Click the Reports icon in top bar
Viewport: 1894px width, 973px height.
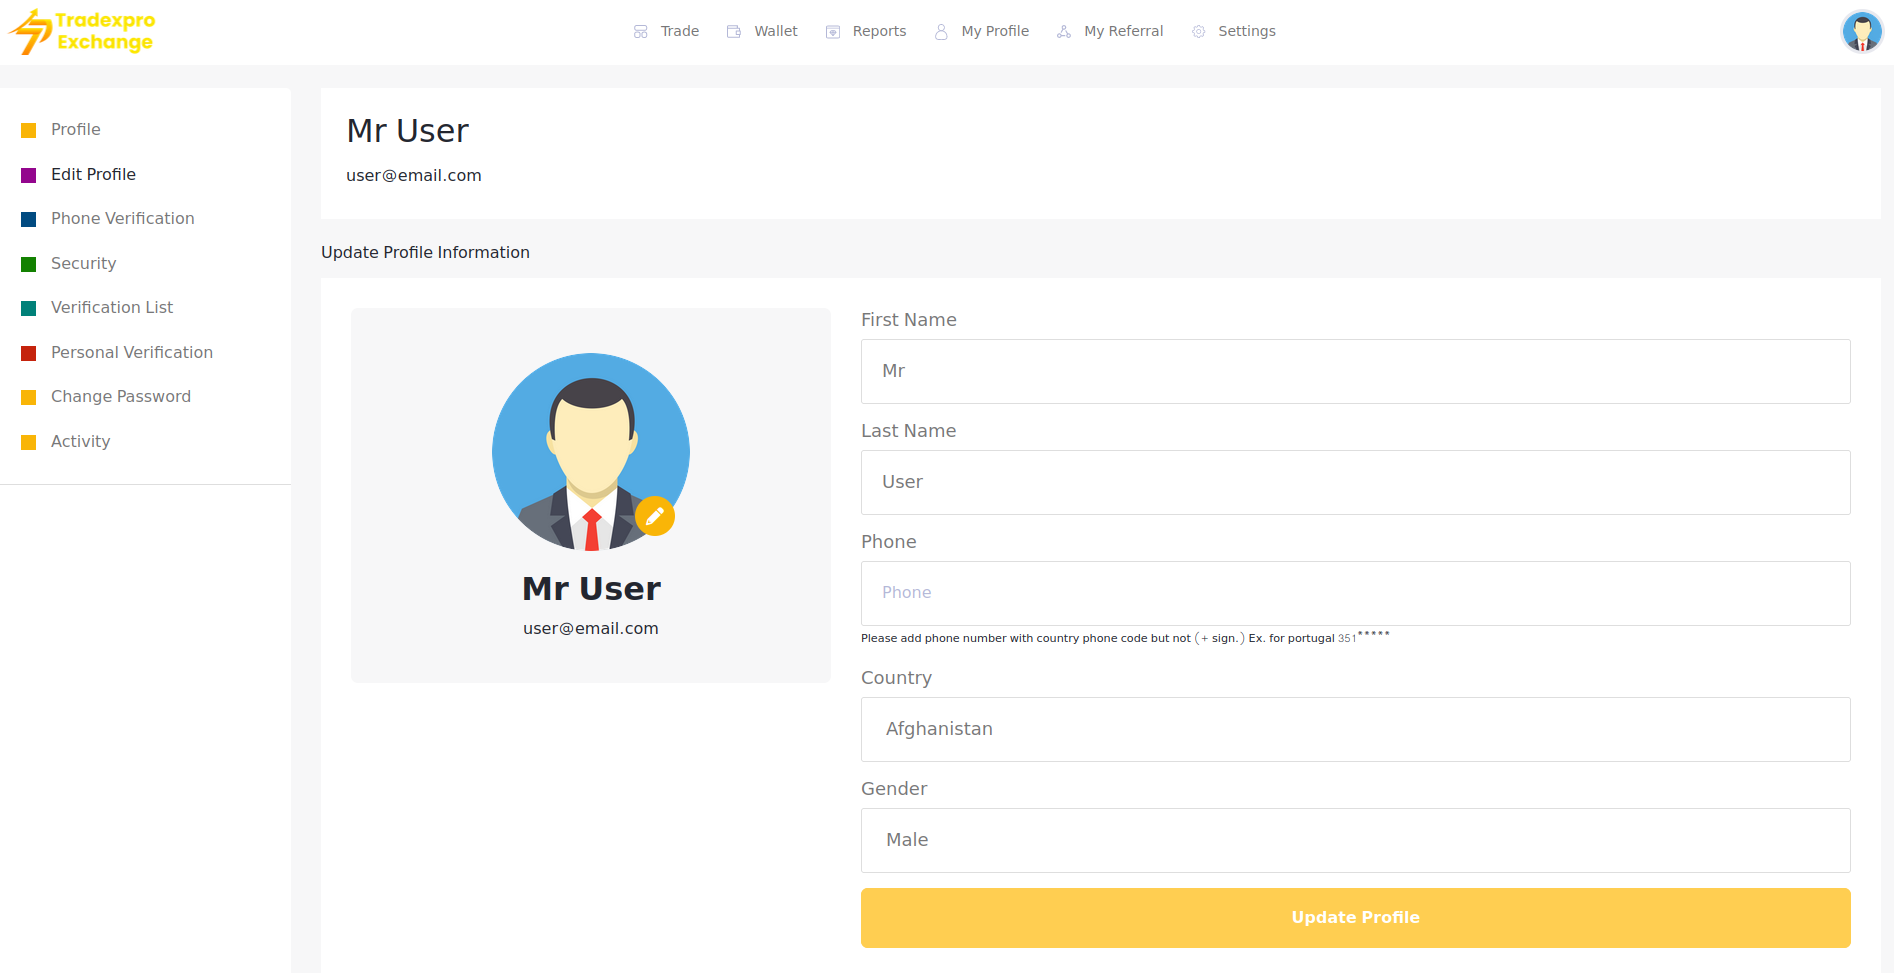point(833,32)
